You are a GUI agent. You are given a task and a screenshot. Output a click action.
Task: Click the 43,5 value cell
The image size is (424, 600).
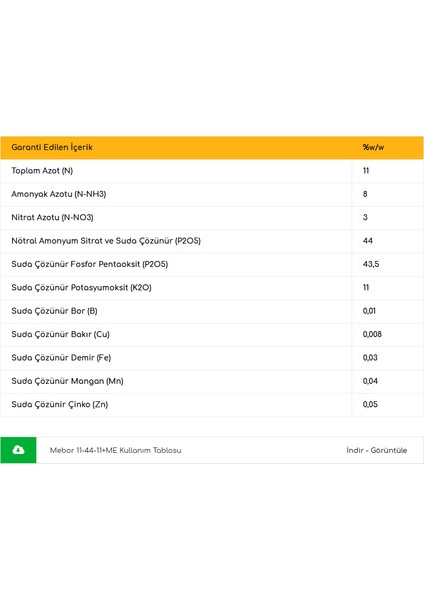[x=388, y=264]
